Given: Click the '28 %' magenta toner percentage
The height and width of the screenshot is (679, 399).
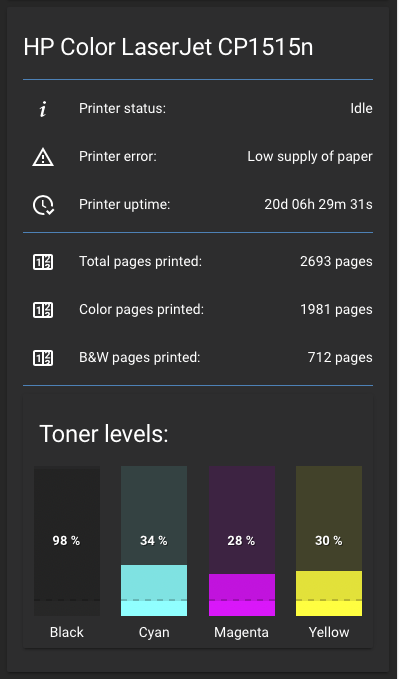Looking at the screenshot, I should pos(241,541).
